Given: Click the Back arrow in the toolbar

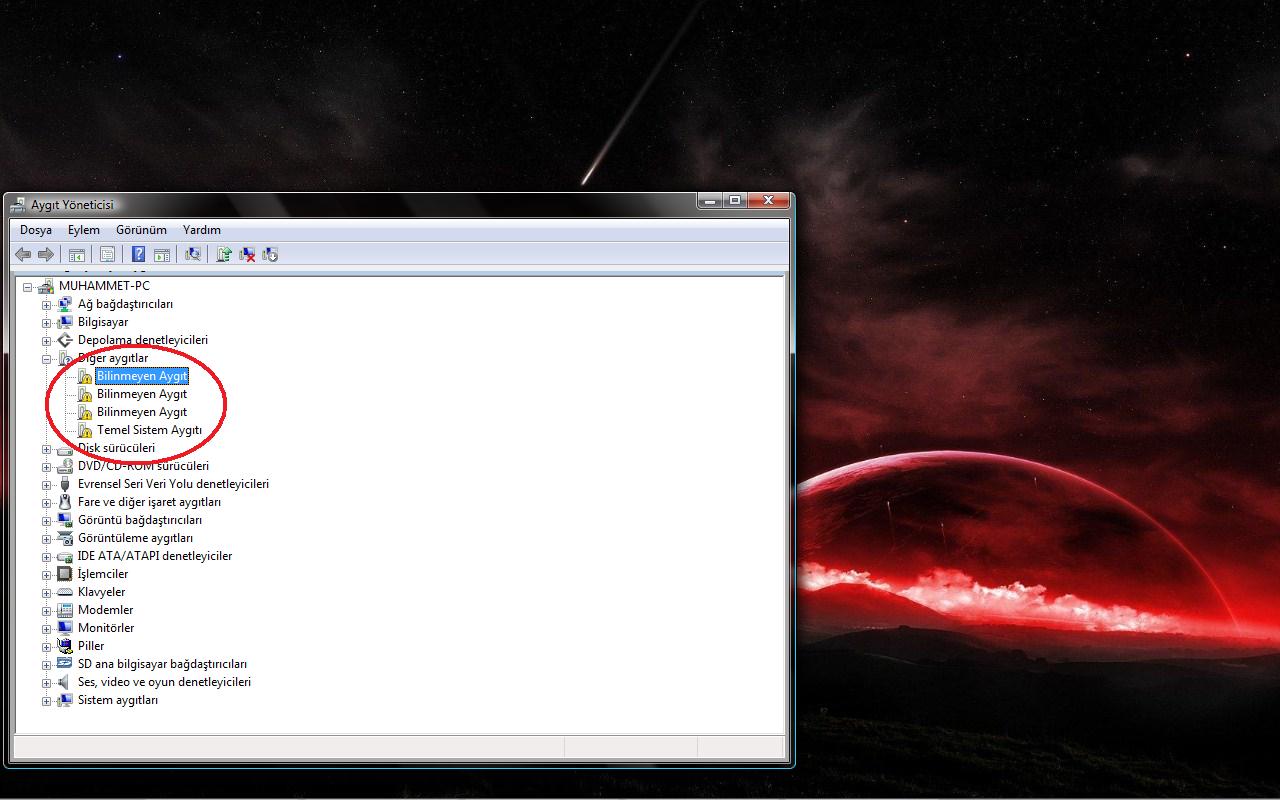Looking at the screenshot, I should [x=23, y=255].
